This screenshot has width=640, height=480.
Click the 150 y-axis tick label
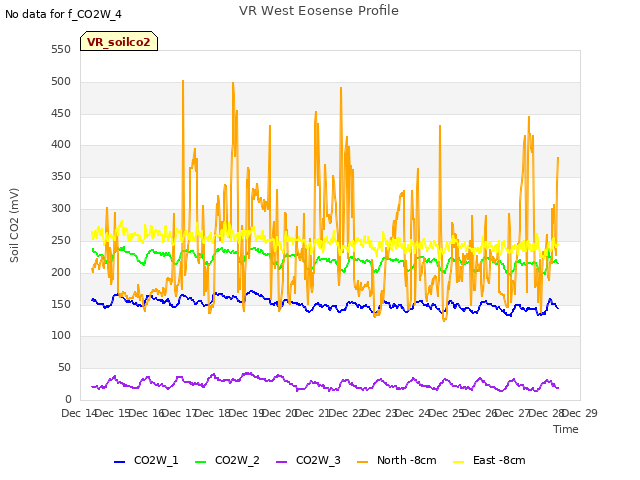click(x=61, y=304)
